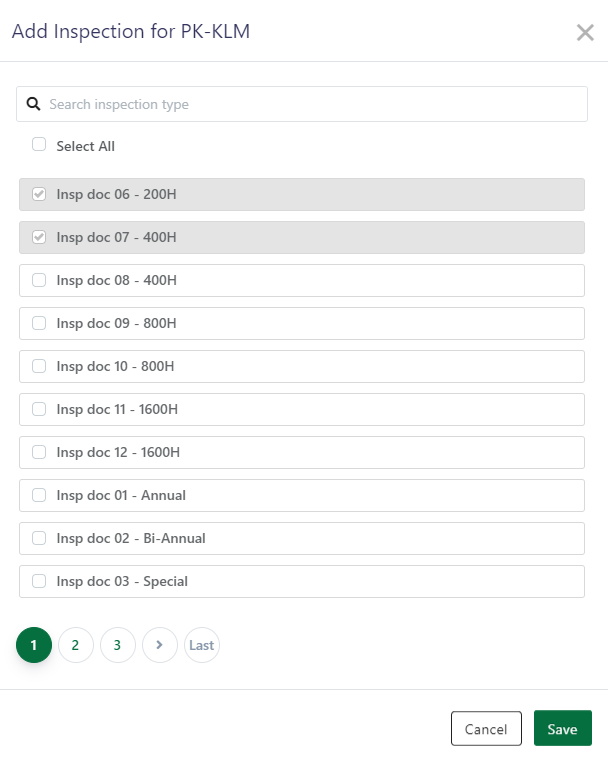Select Insp doc 01 - Annual

tap(39, 495)
